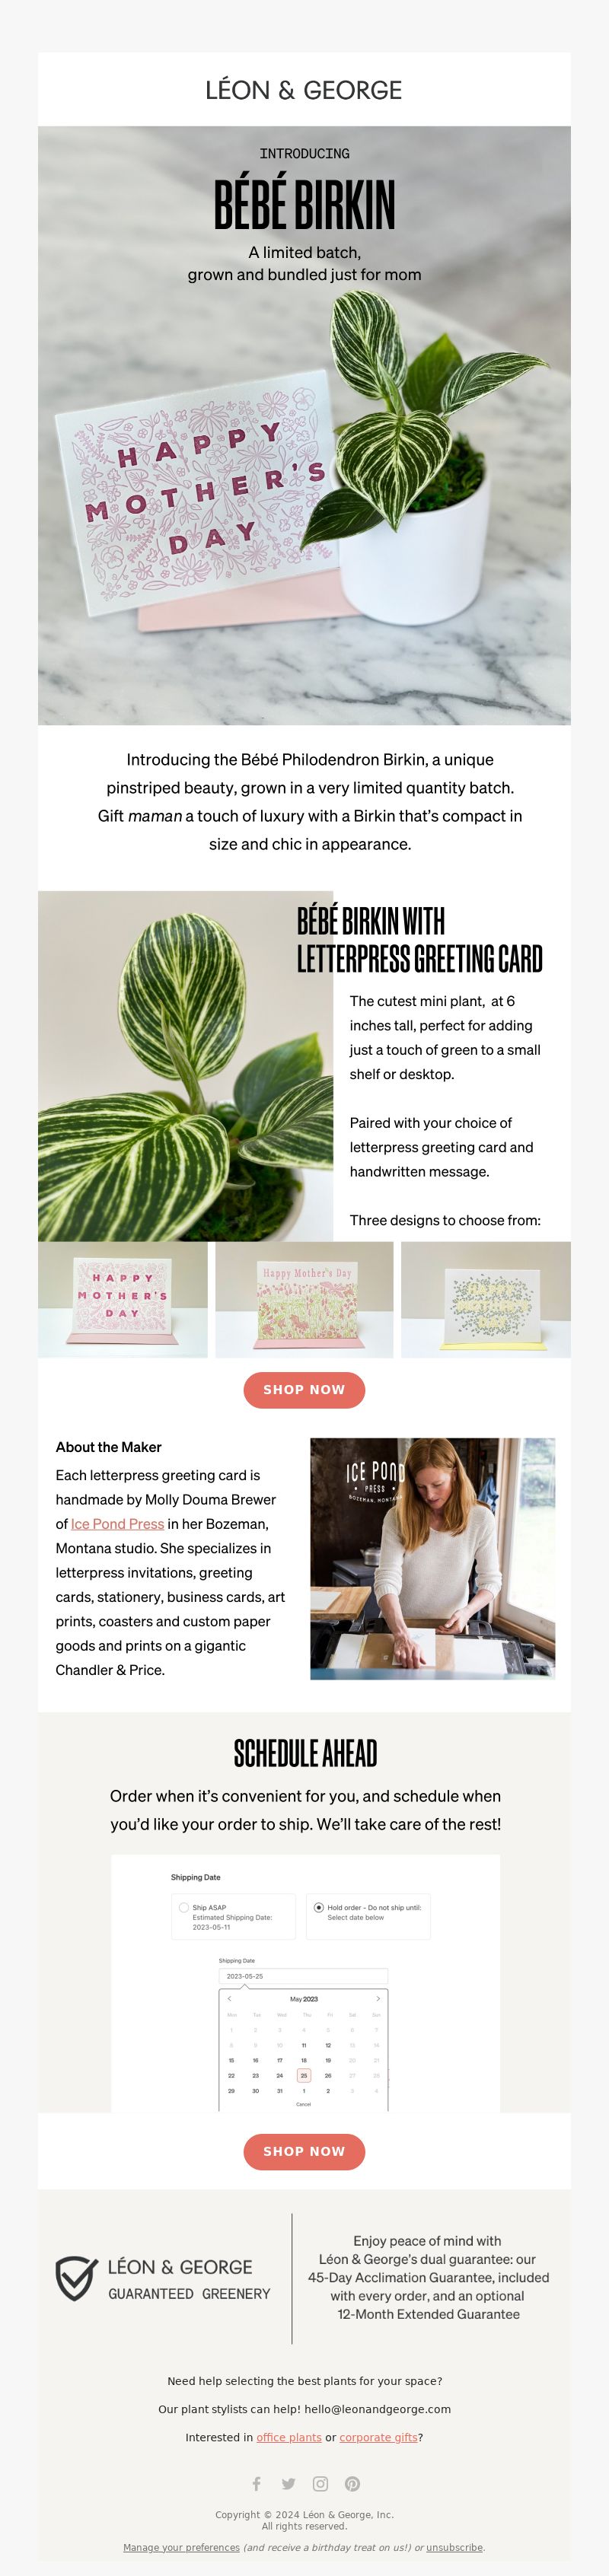Open the Pinterest social icon
The width and height of the screenshot is (609, 2576).
tap(353, 2483)
